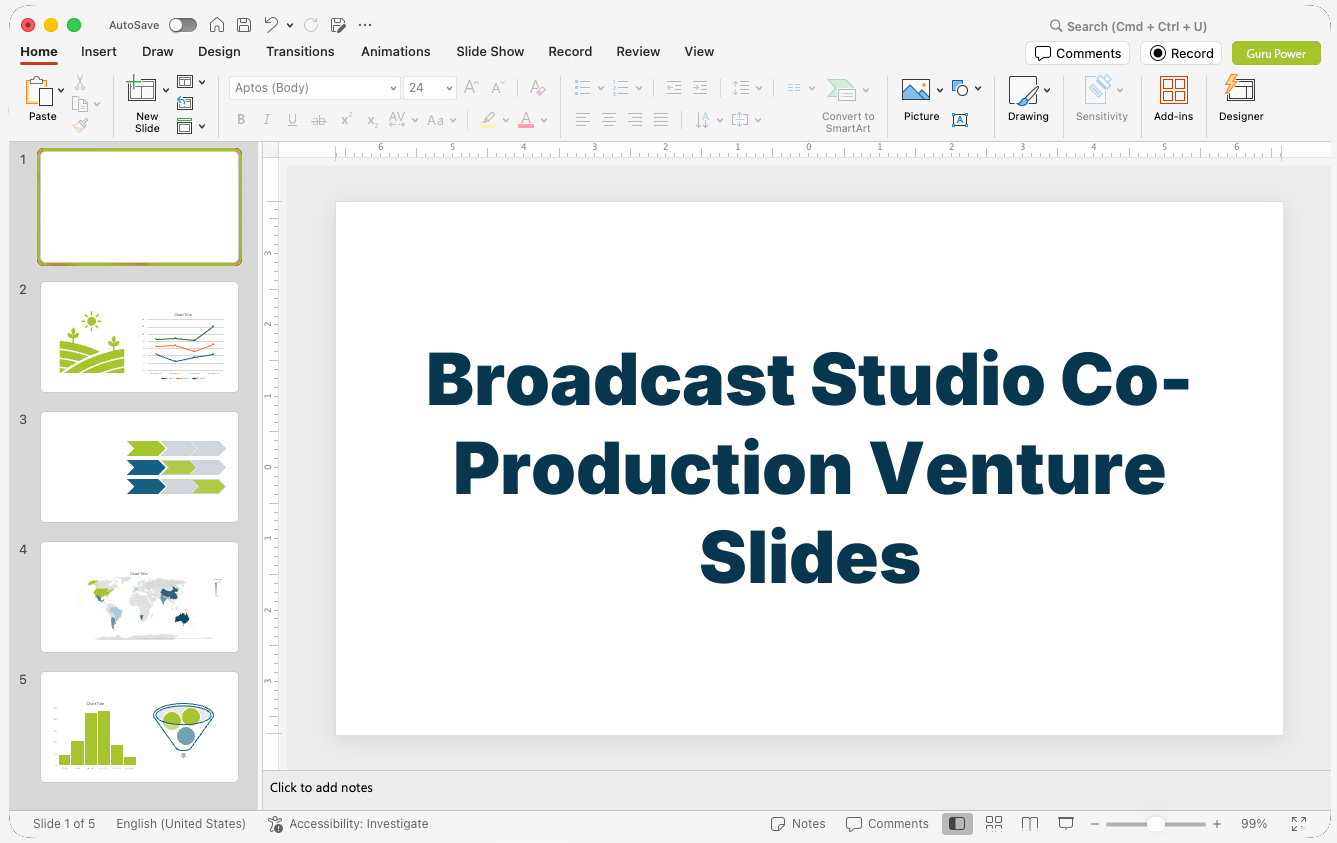Apply subscript formatting

coord(372,120)
